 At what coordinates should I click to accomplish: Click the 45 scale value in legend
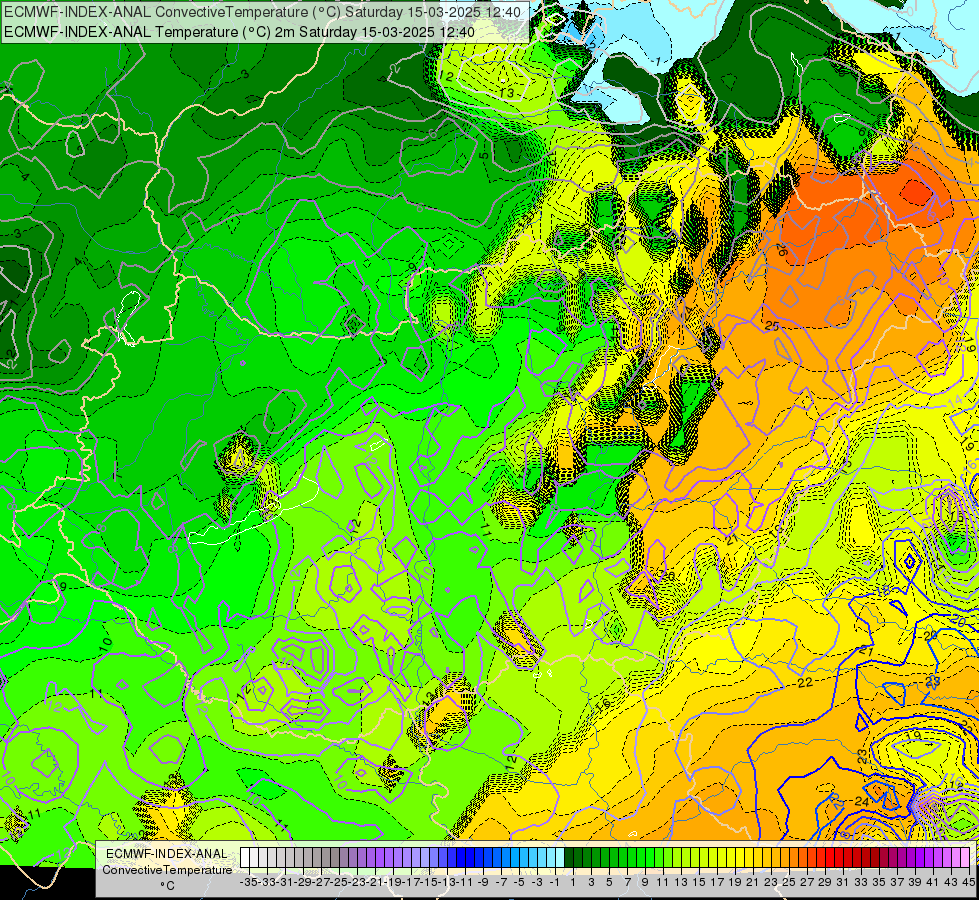[x=968, y=882]
